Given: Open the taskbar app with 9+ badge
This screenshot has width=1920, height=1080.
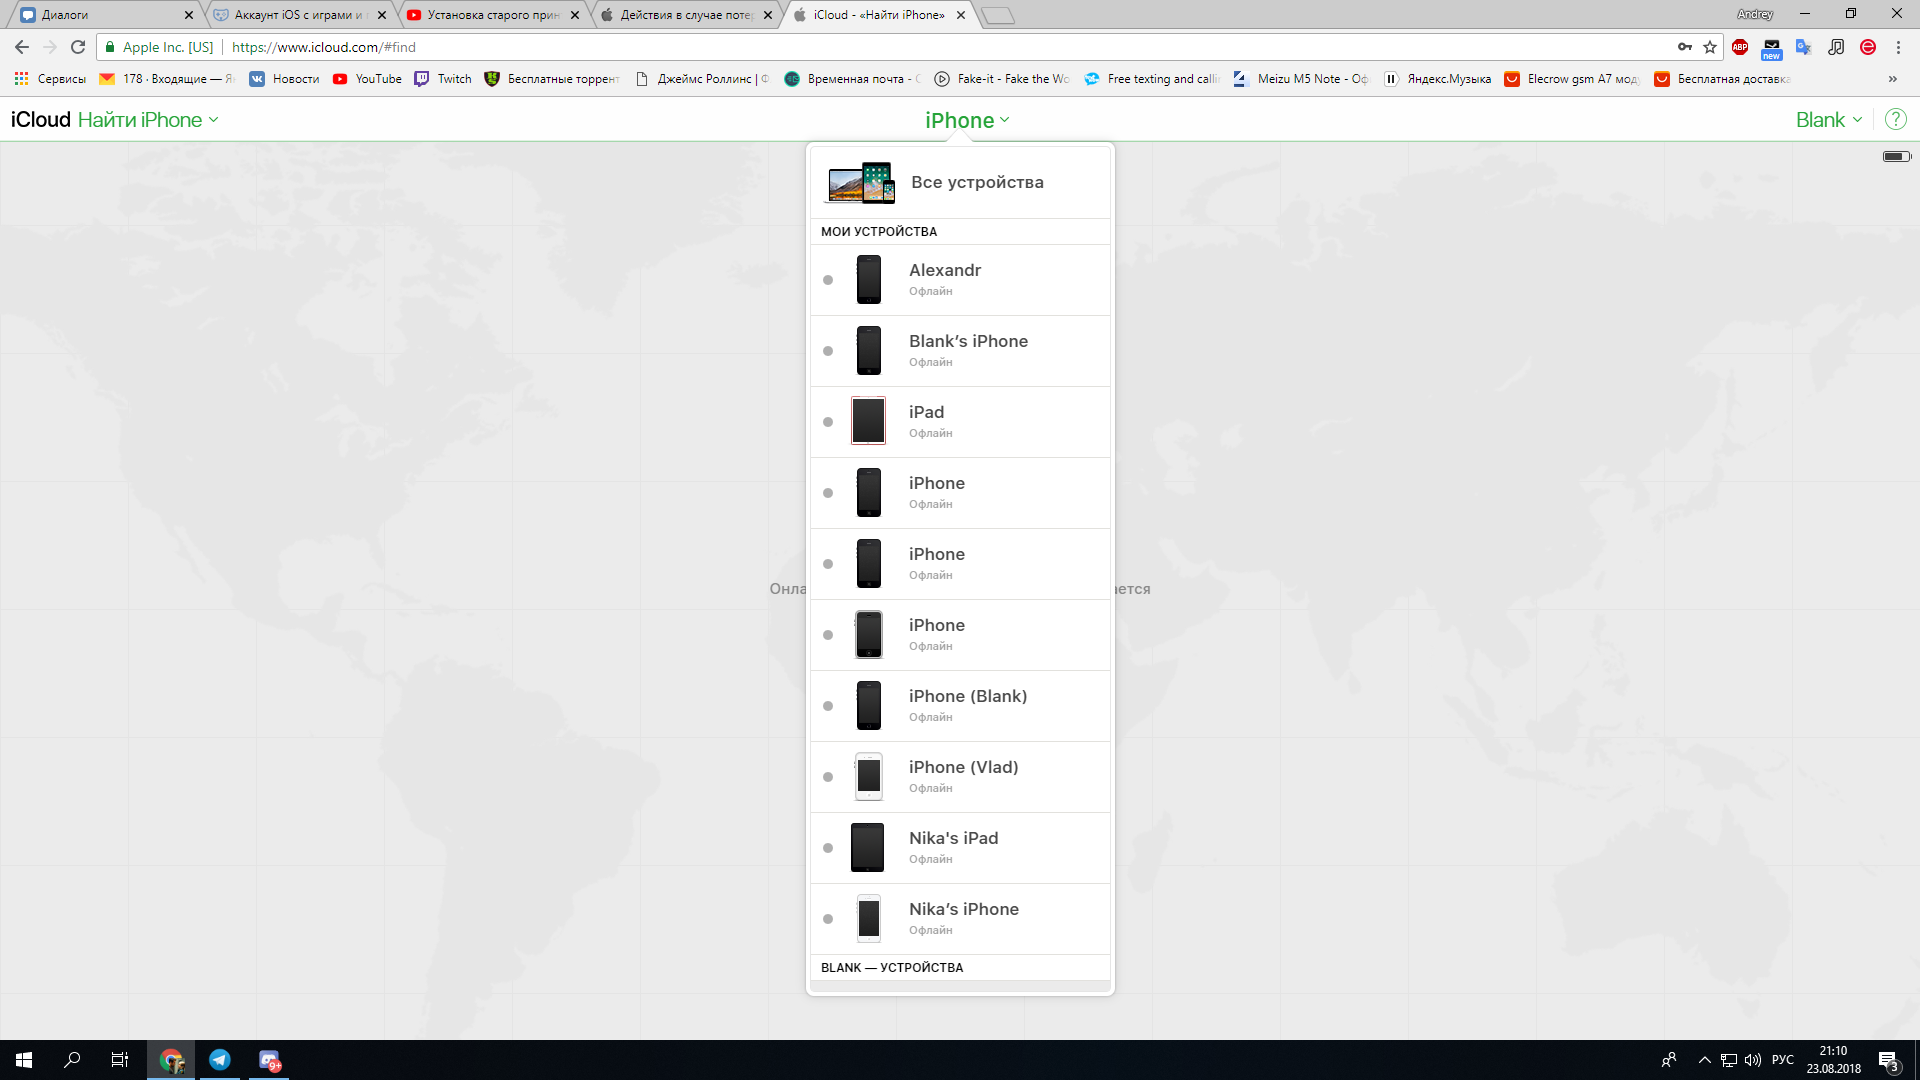Looking at the screenshot, I should coord(269,1060).
